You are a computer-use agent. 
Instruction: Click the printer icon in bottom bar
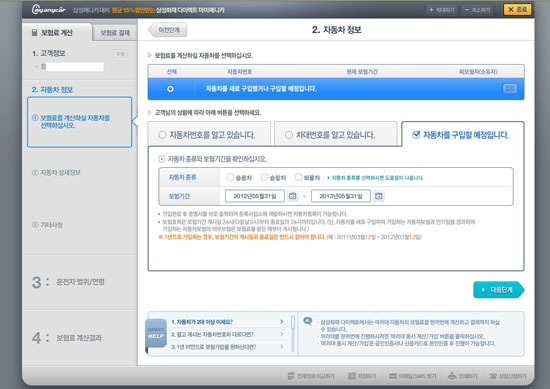(452, 376)
